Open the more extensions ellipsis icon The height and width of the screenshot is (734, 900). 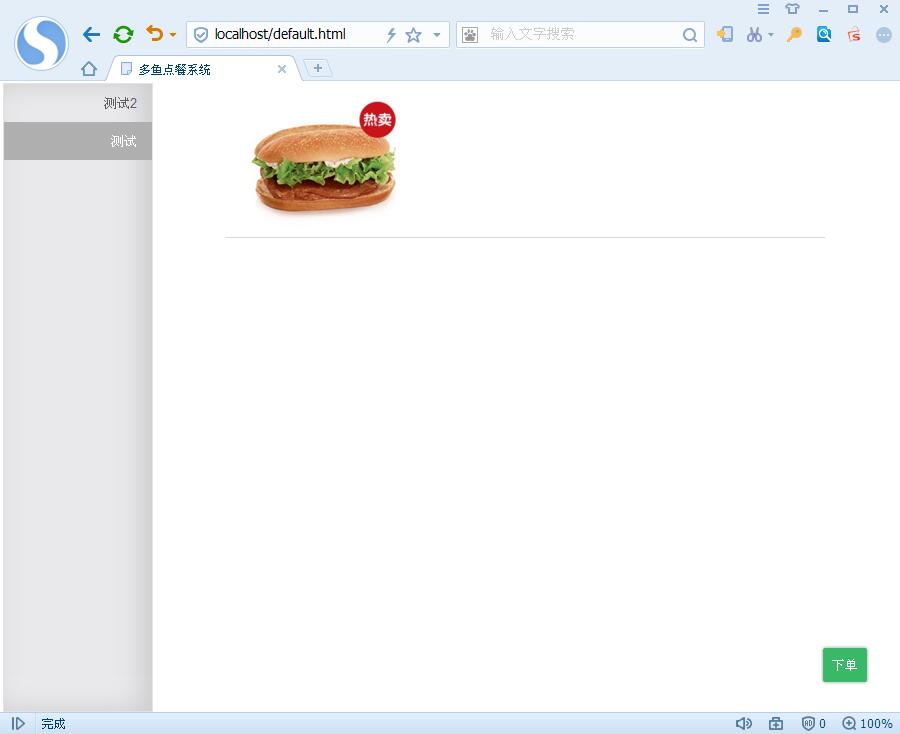click(884, 35)
